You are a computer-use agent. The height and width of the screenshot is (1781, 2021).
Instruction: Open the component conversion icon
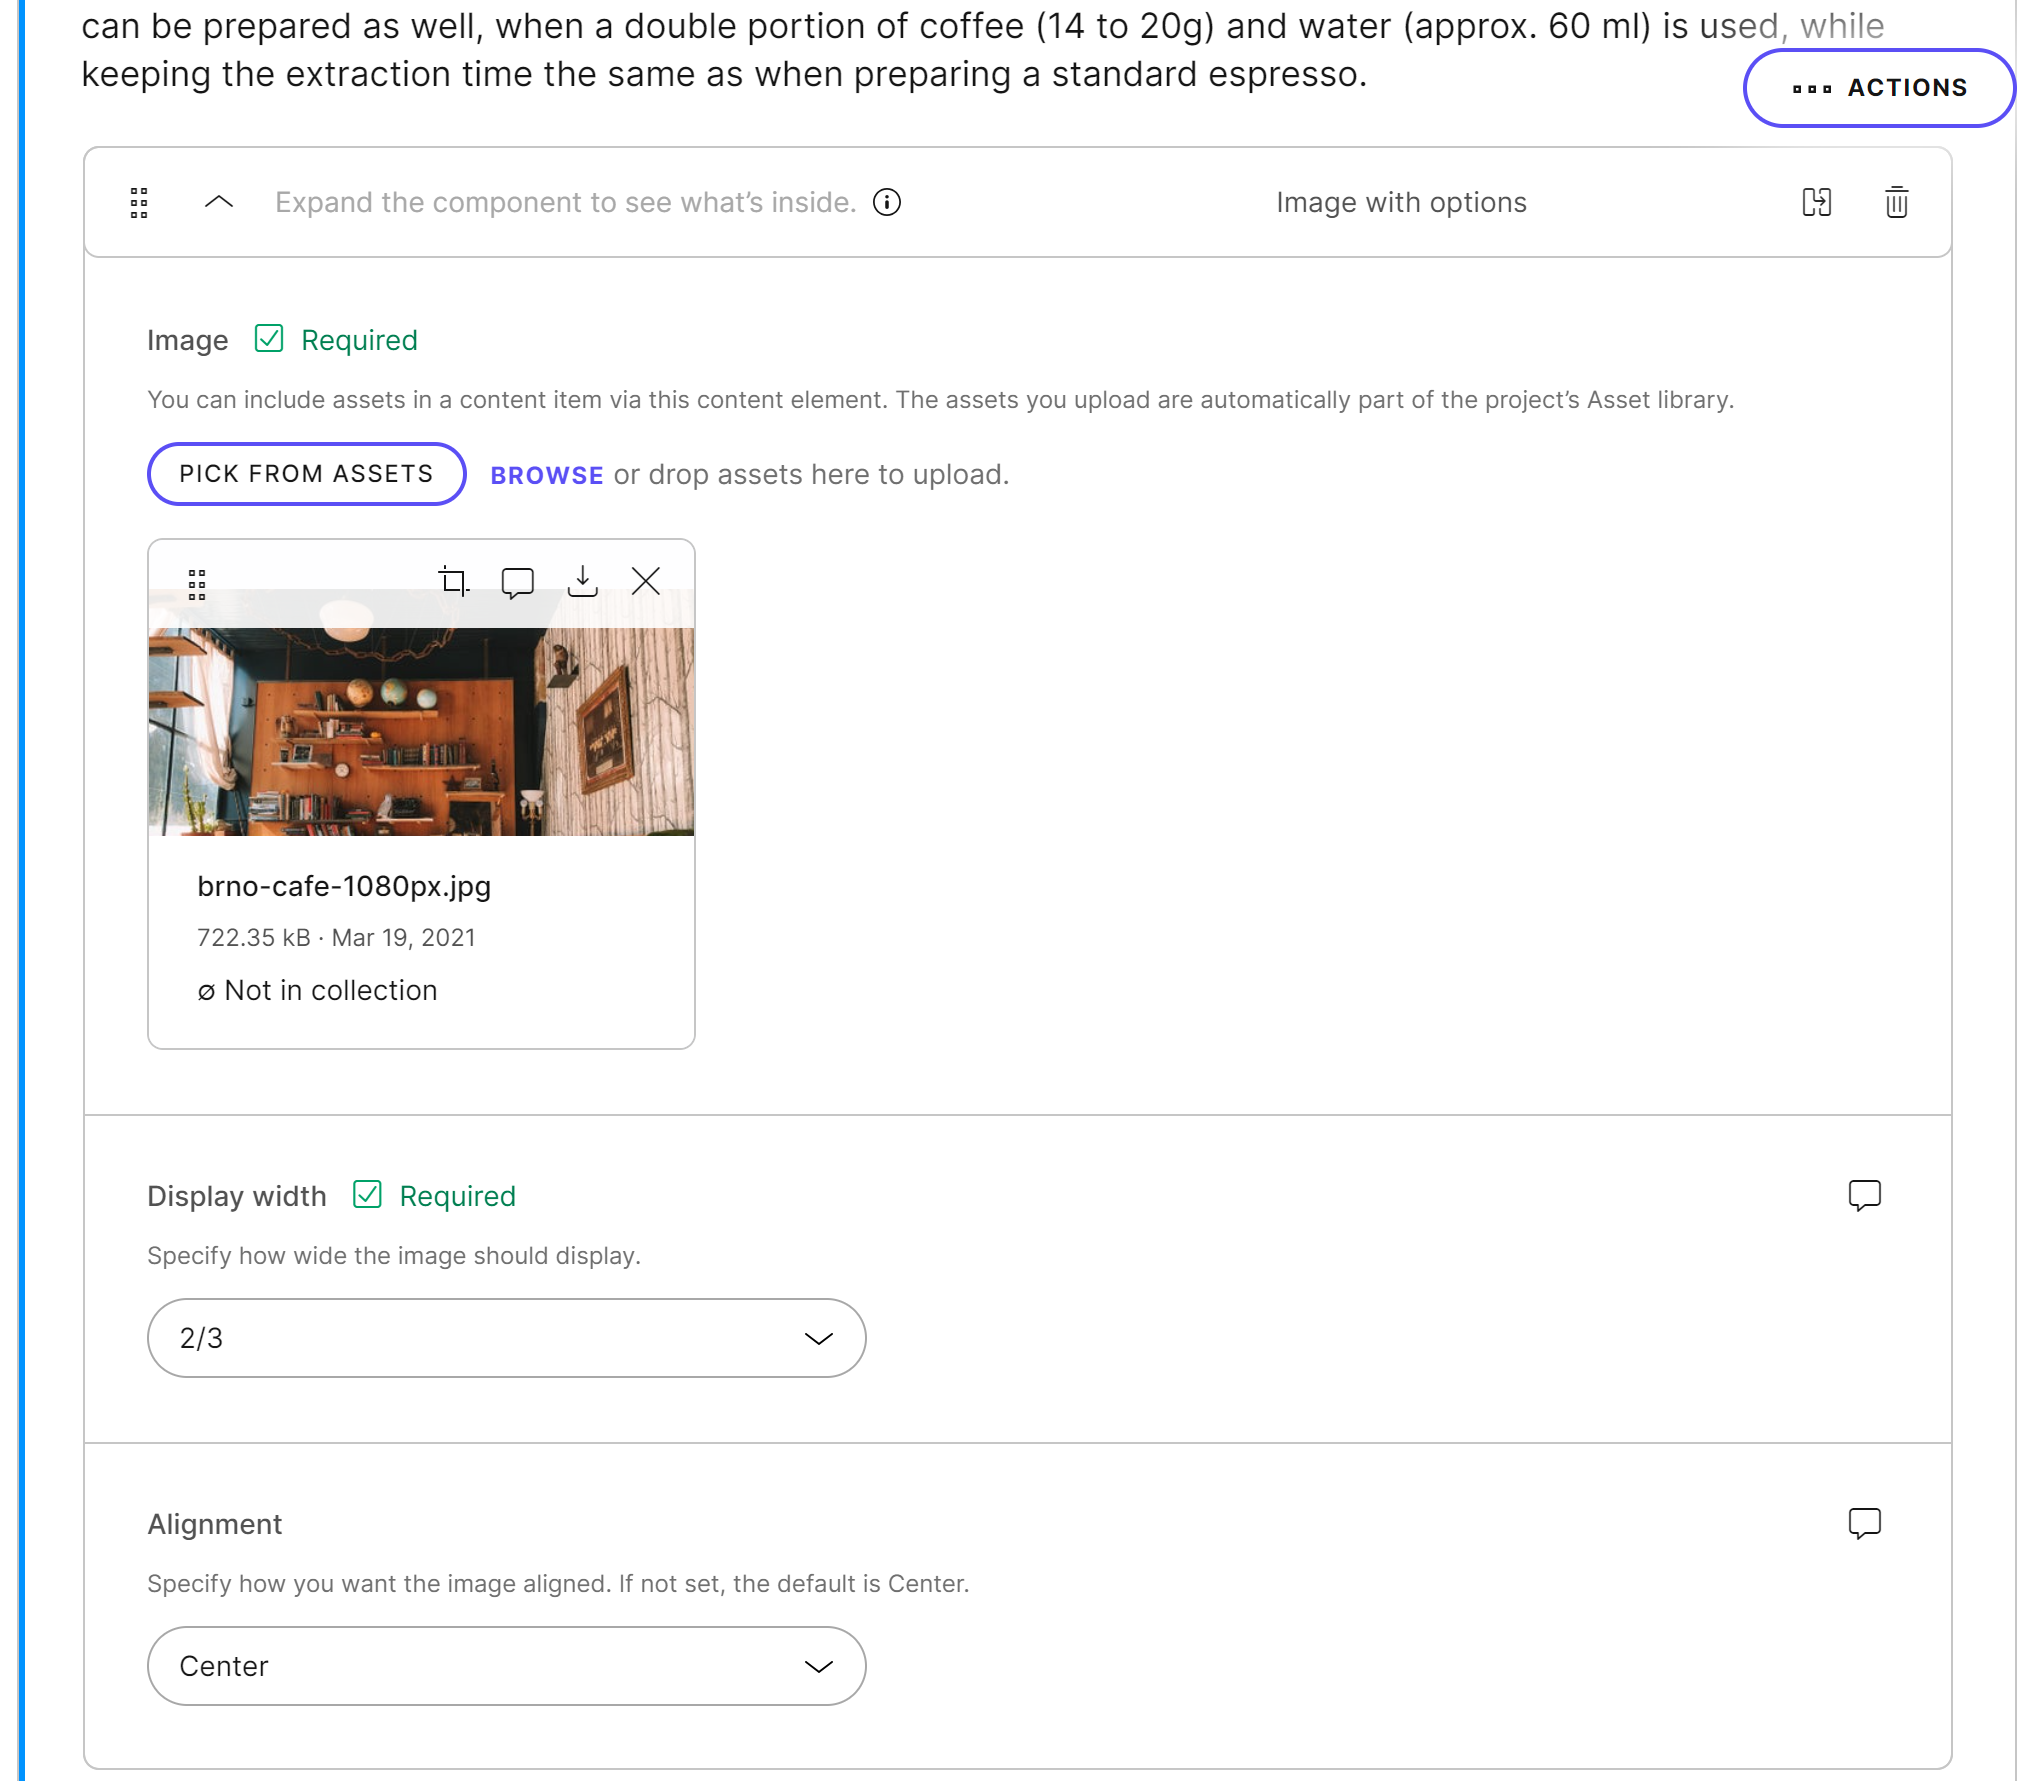click(1819, 202)
